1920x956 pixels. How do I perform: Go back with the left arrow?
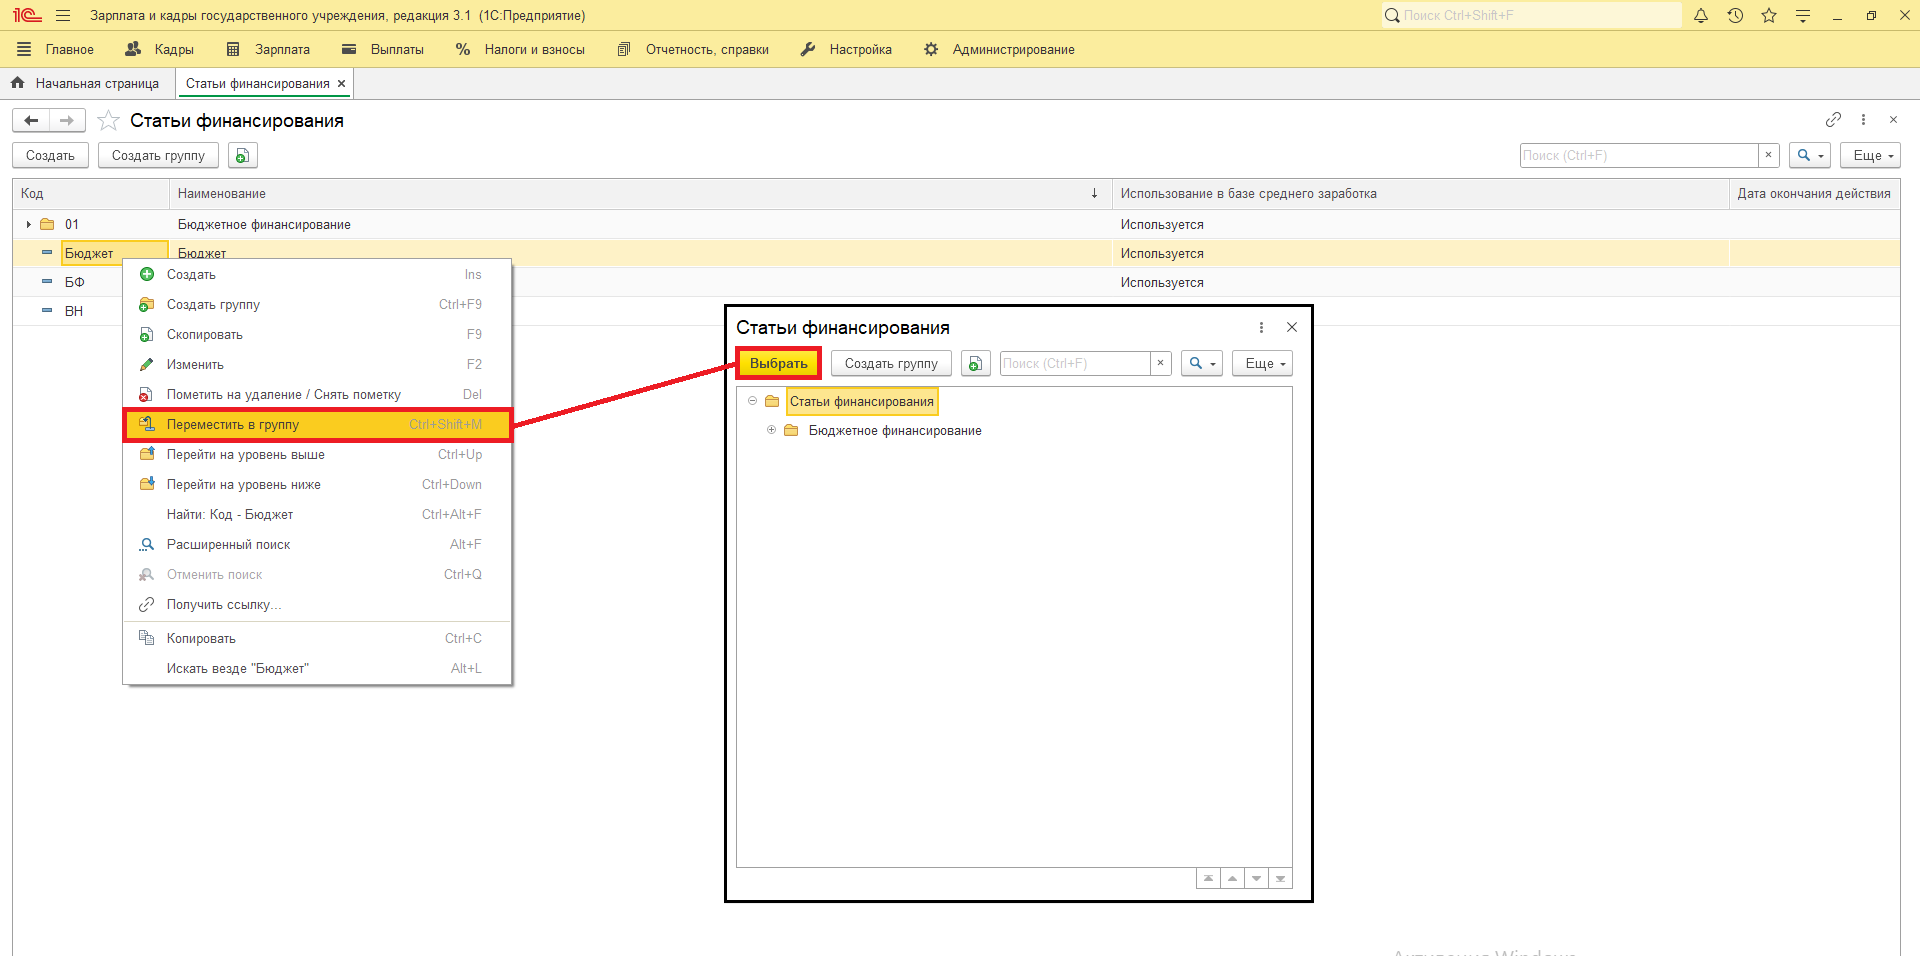[31, 121]
